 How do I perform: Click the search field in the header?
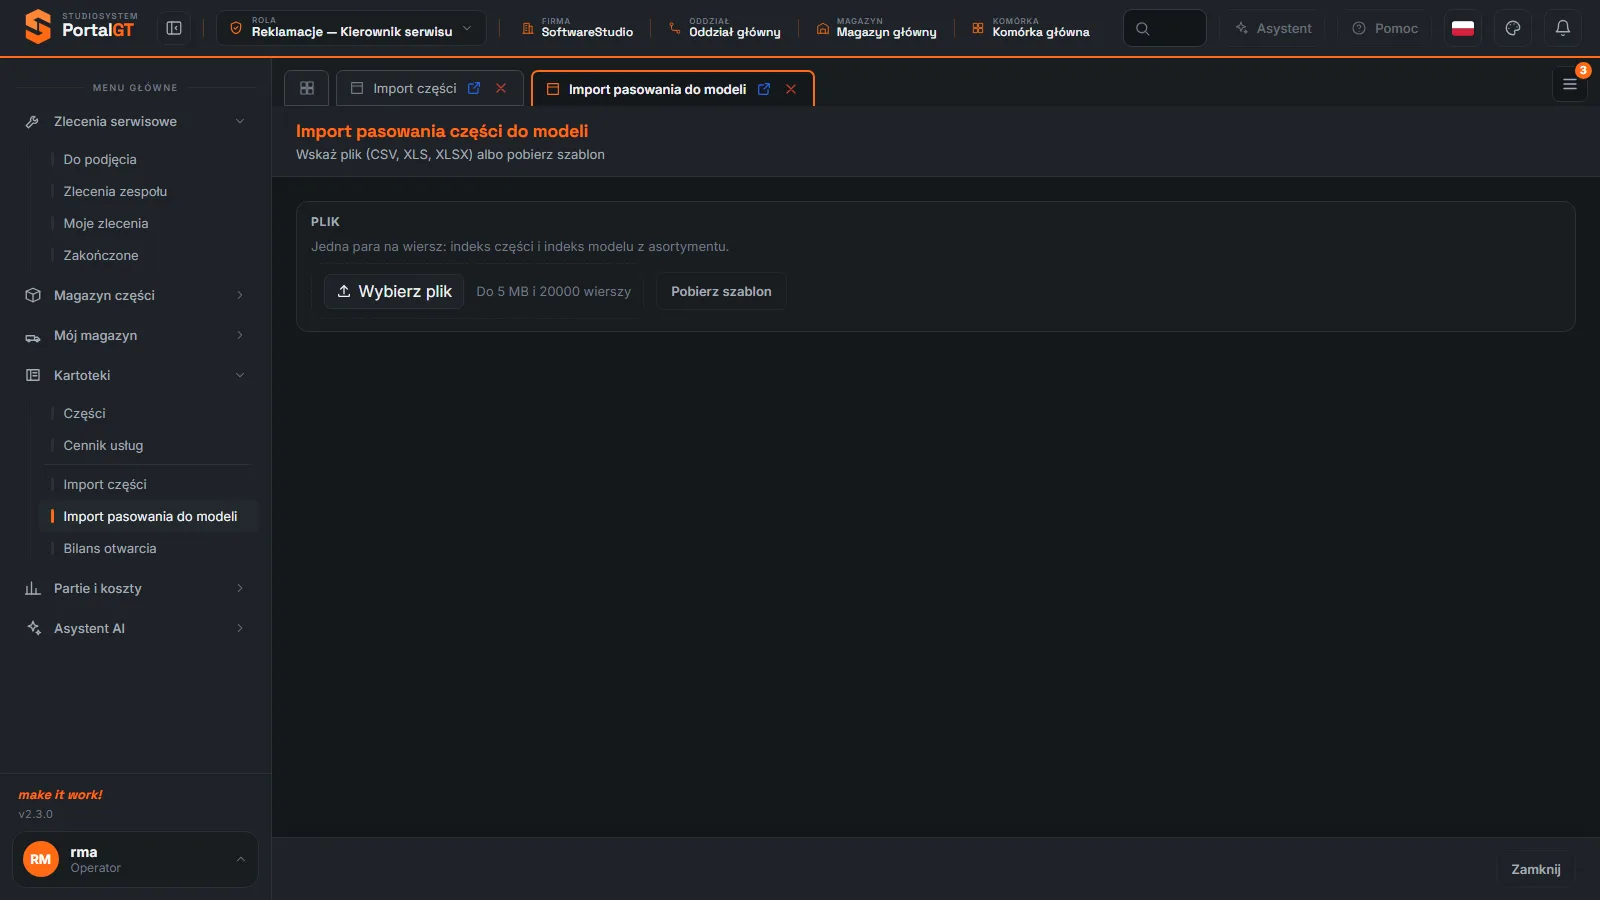coord(1165,28)
